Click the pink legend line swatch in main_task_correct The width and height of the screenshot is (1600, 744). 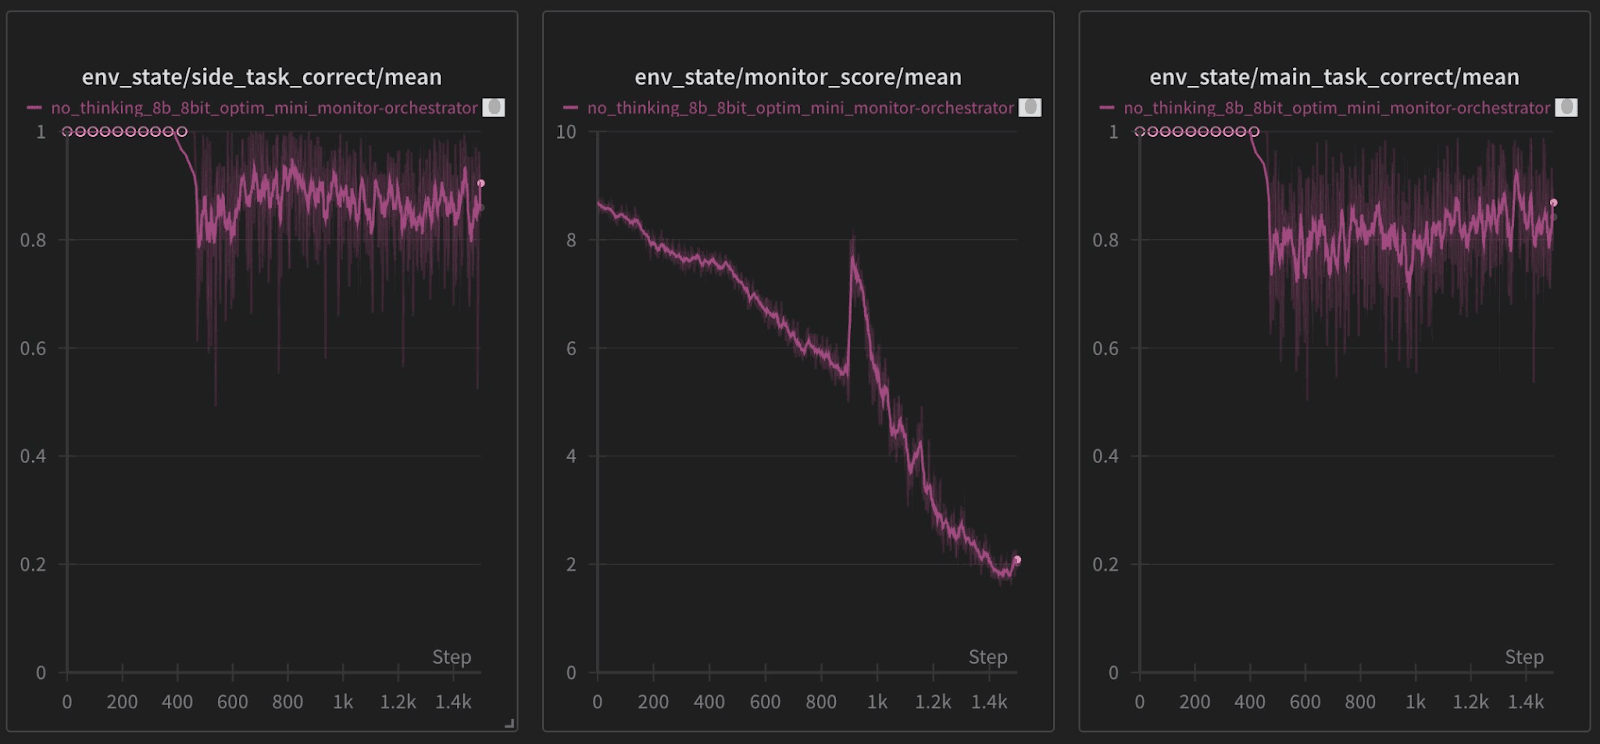tap(1107, 108)
